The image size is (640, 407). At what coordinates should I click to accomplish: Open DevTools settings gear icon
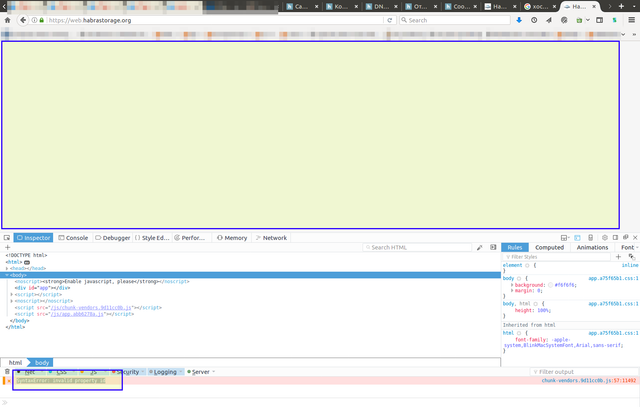[x=604, y=238]
